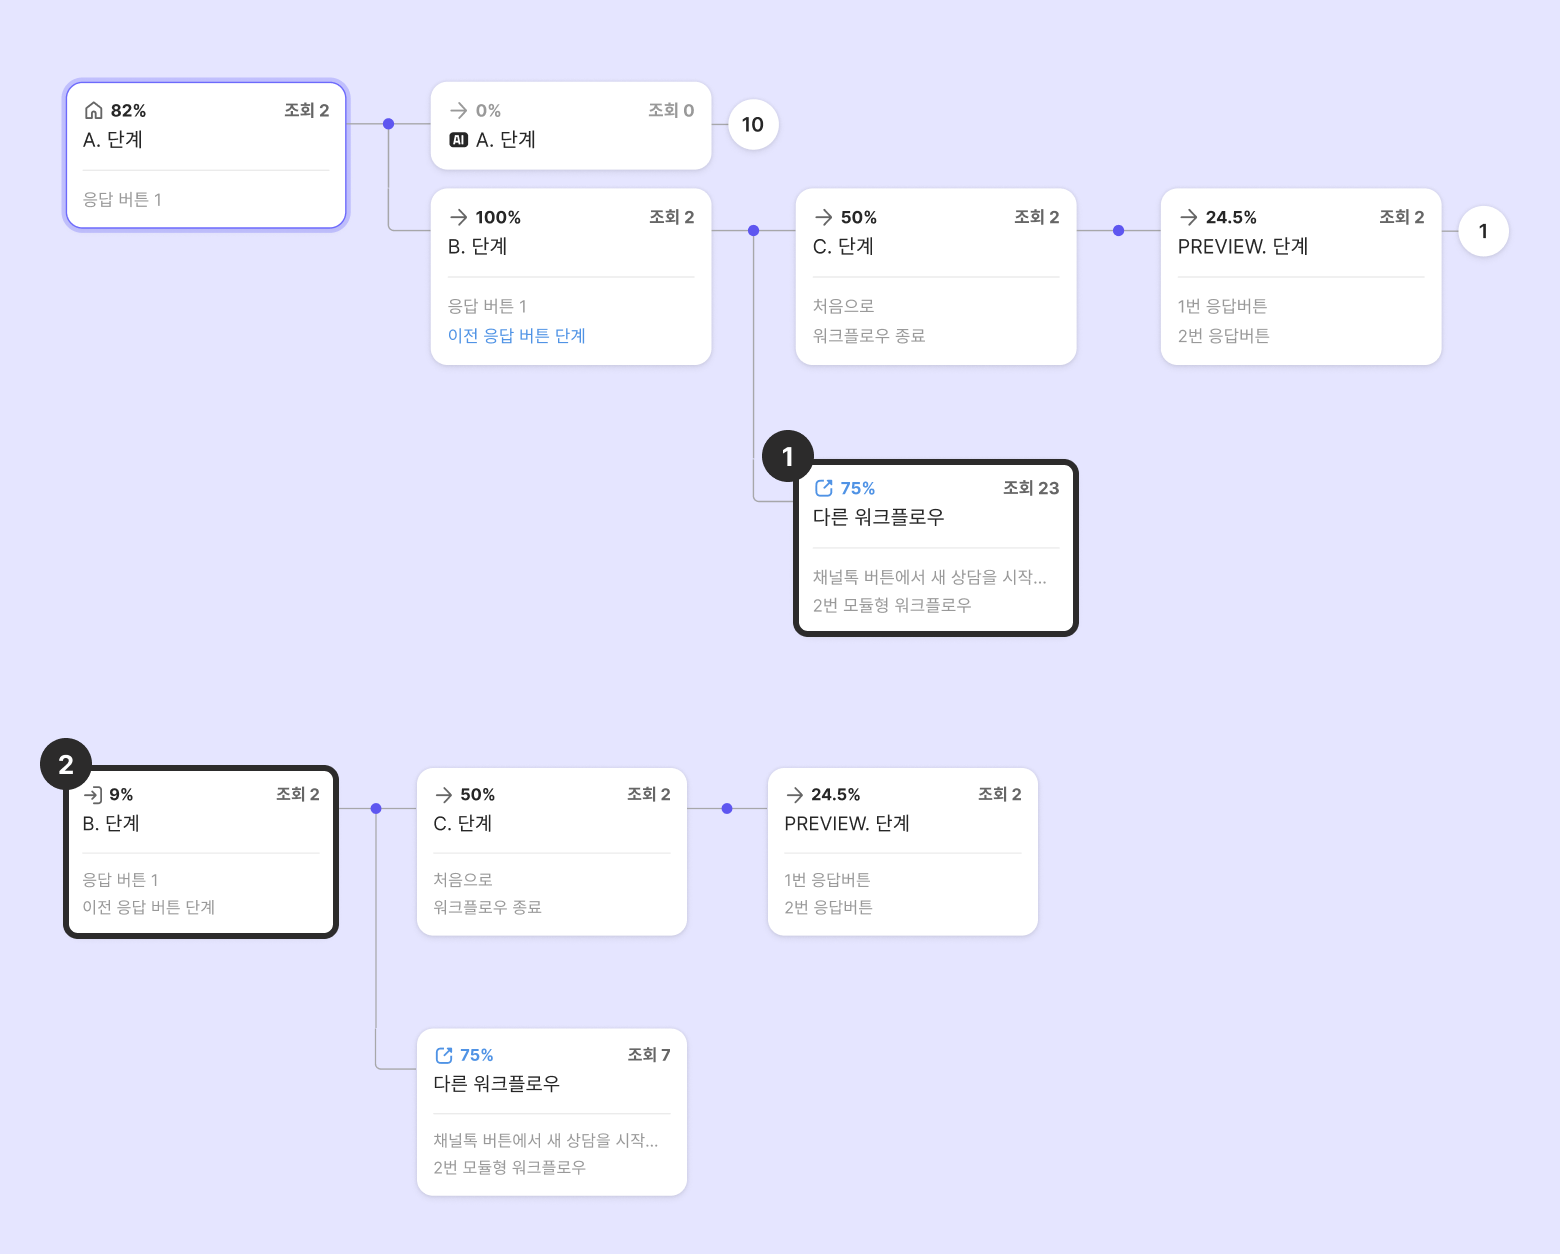Screen dimensions: 1560x1254
Task: Click 응답 버튼 1 in the 82% node
Action: click(122, 200)
